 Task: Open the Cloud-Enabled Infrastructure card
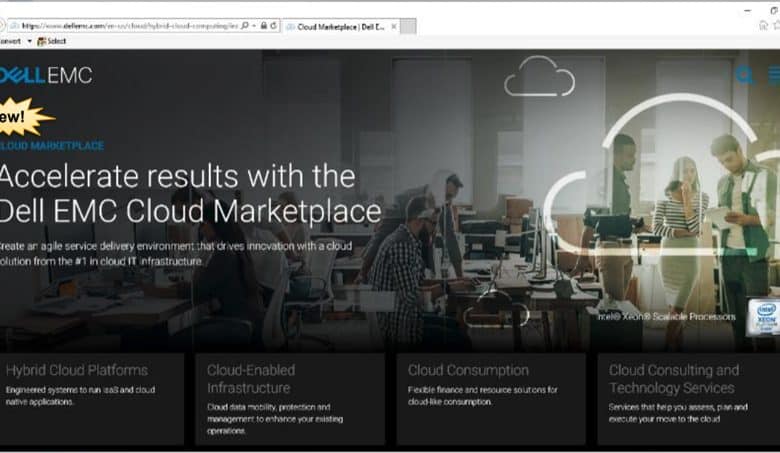(290, 399)
